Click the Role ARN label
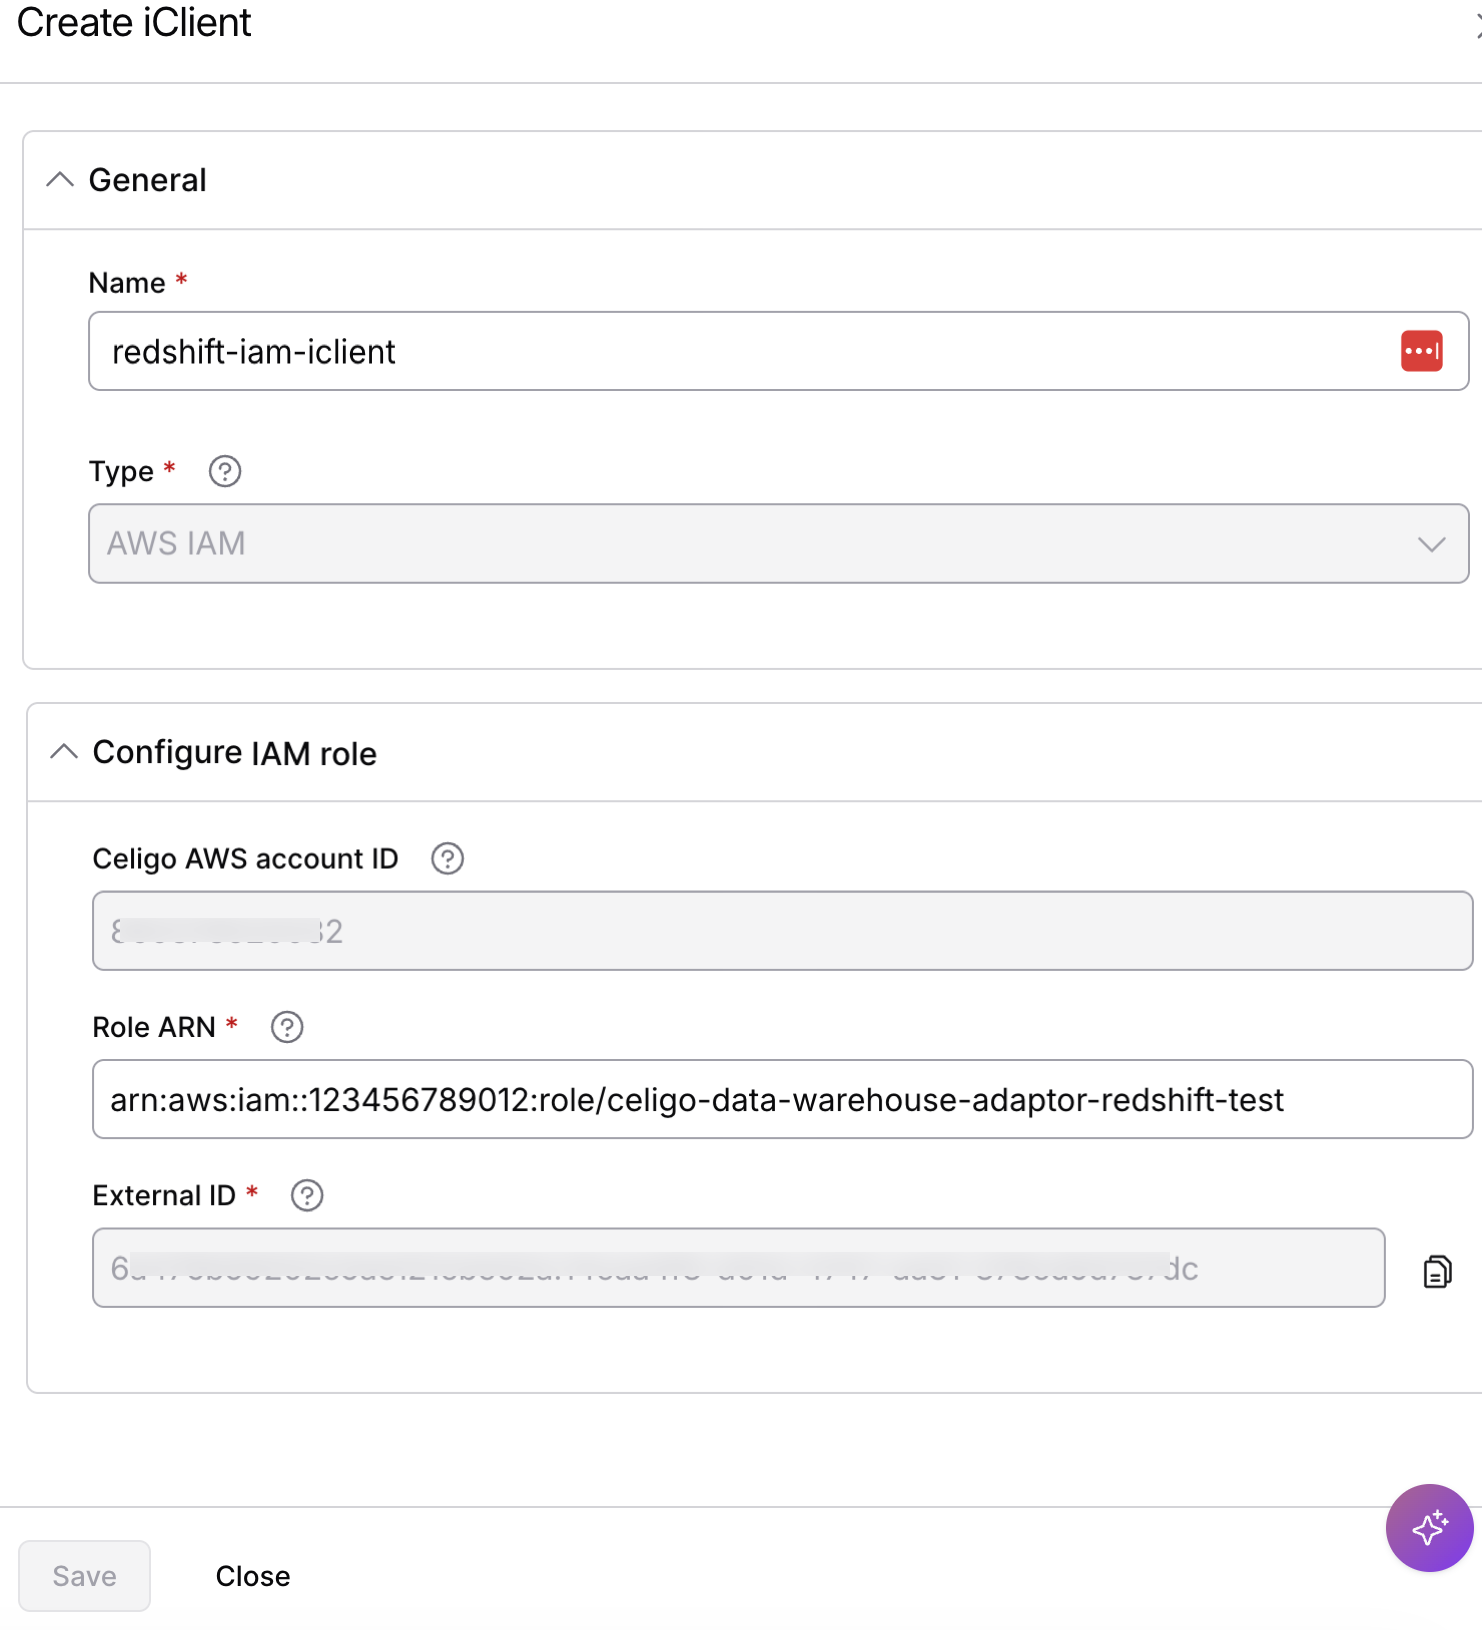This screenshot has height=1630, width=1482. click(x=154, y=1027)
